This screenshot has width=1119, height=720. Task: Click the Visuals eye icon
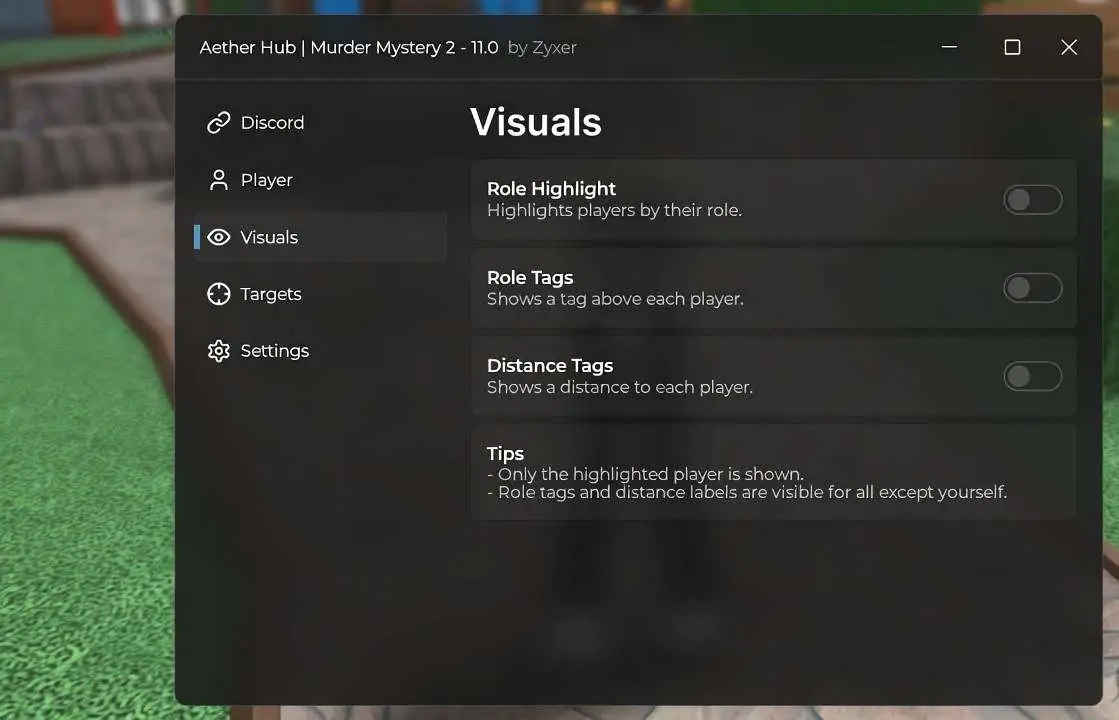point(218,237)
